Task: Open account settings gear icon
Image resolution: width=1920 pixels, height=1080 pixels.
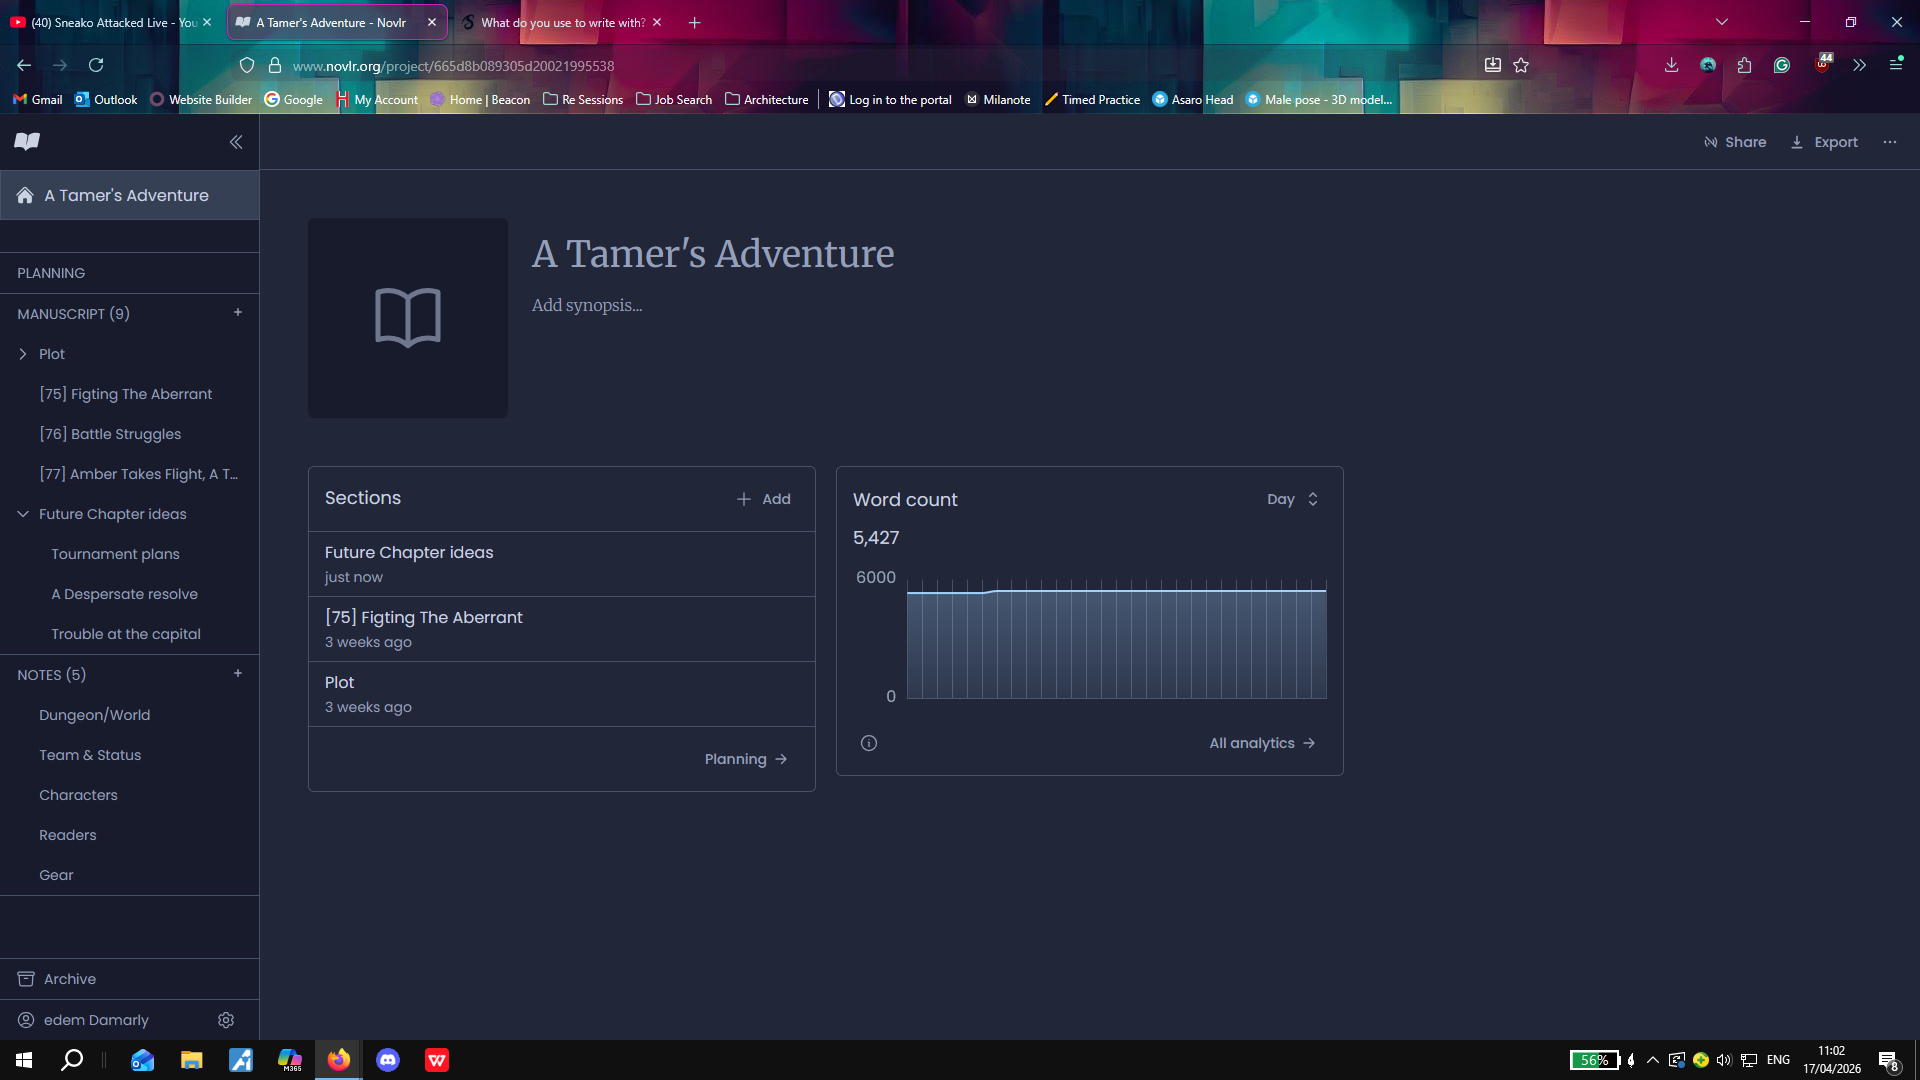Action: coord(226,1020)
